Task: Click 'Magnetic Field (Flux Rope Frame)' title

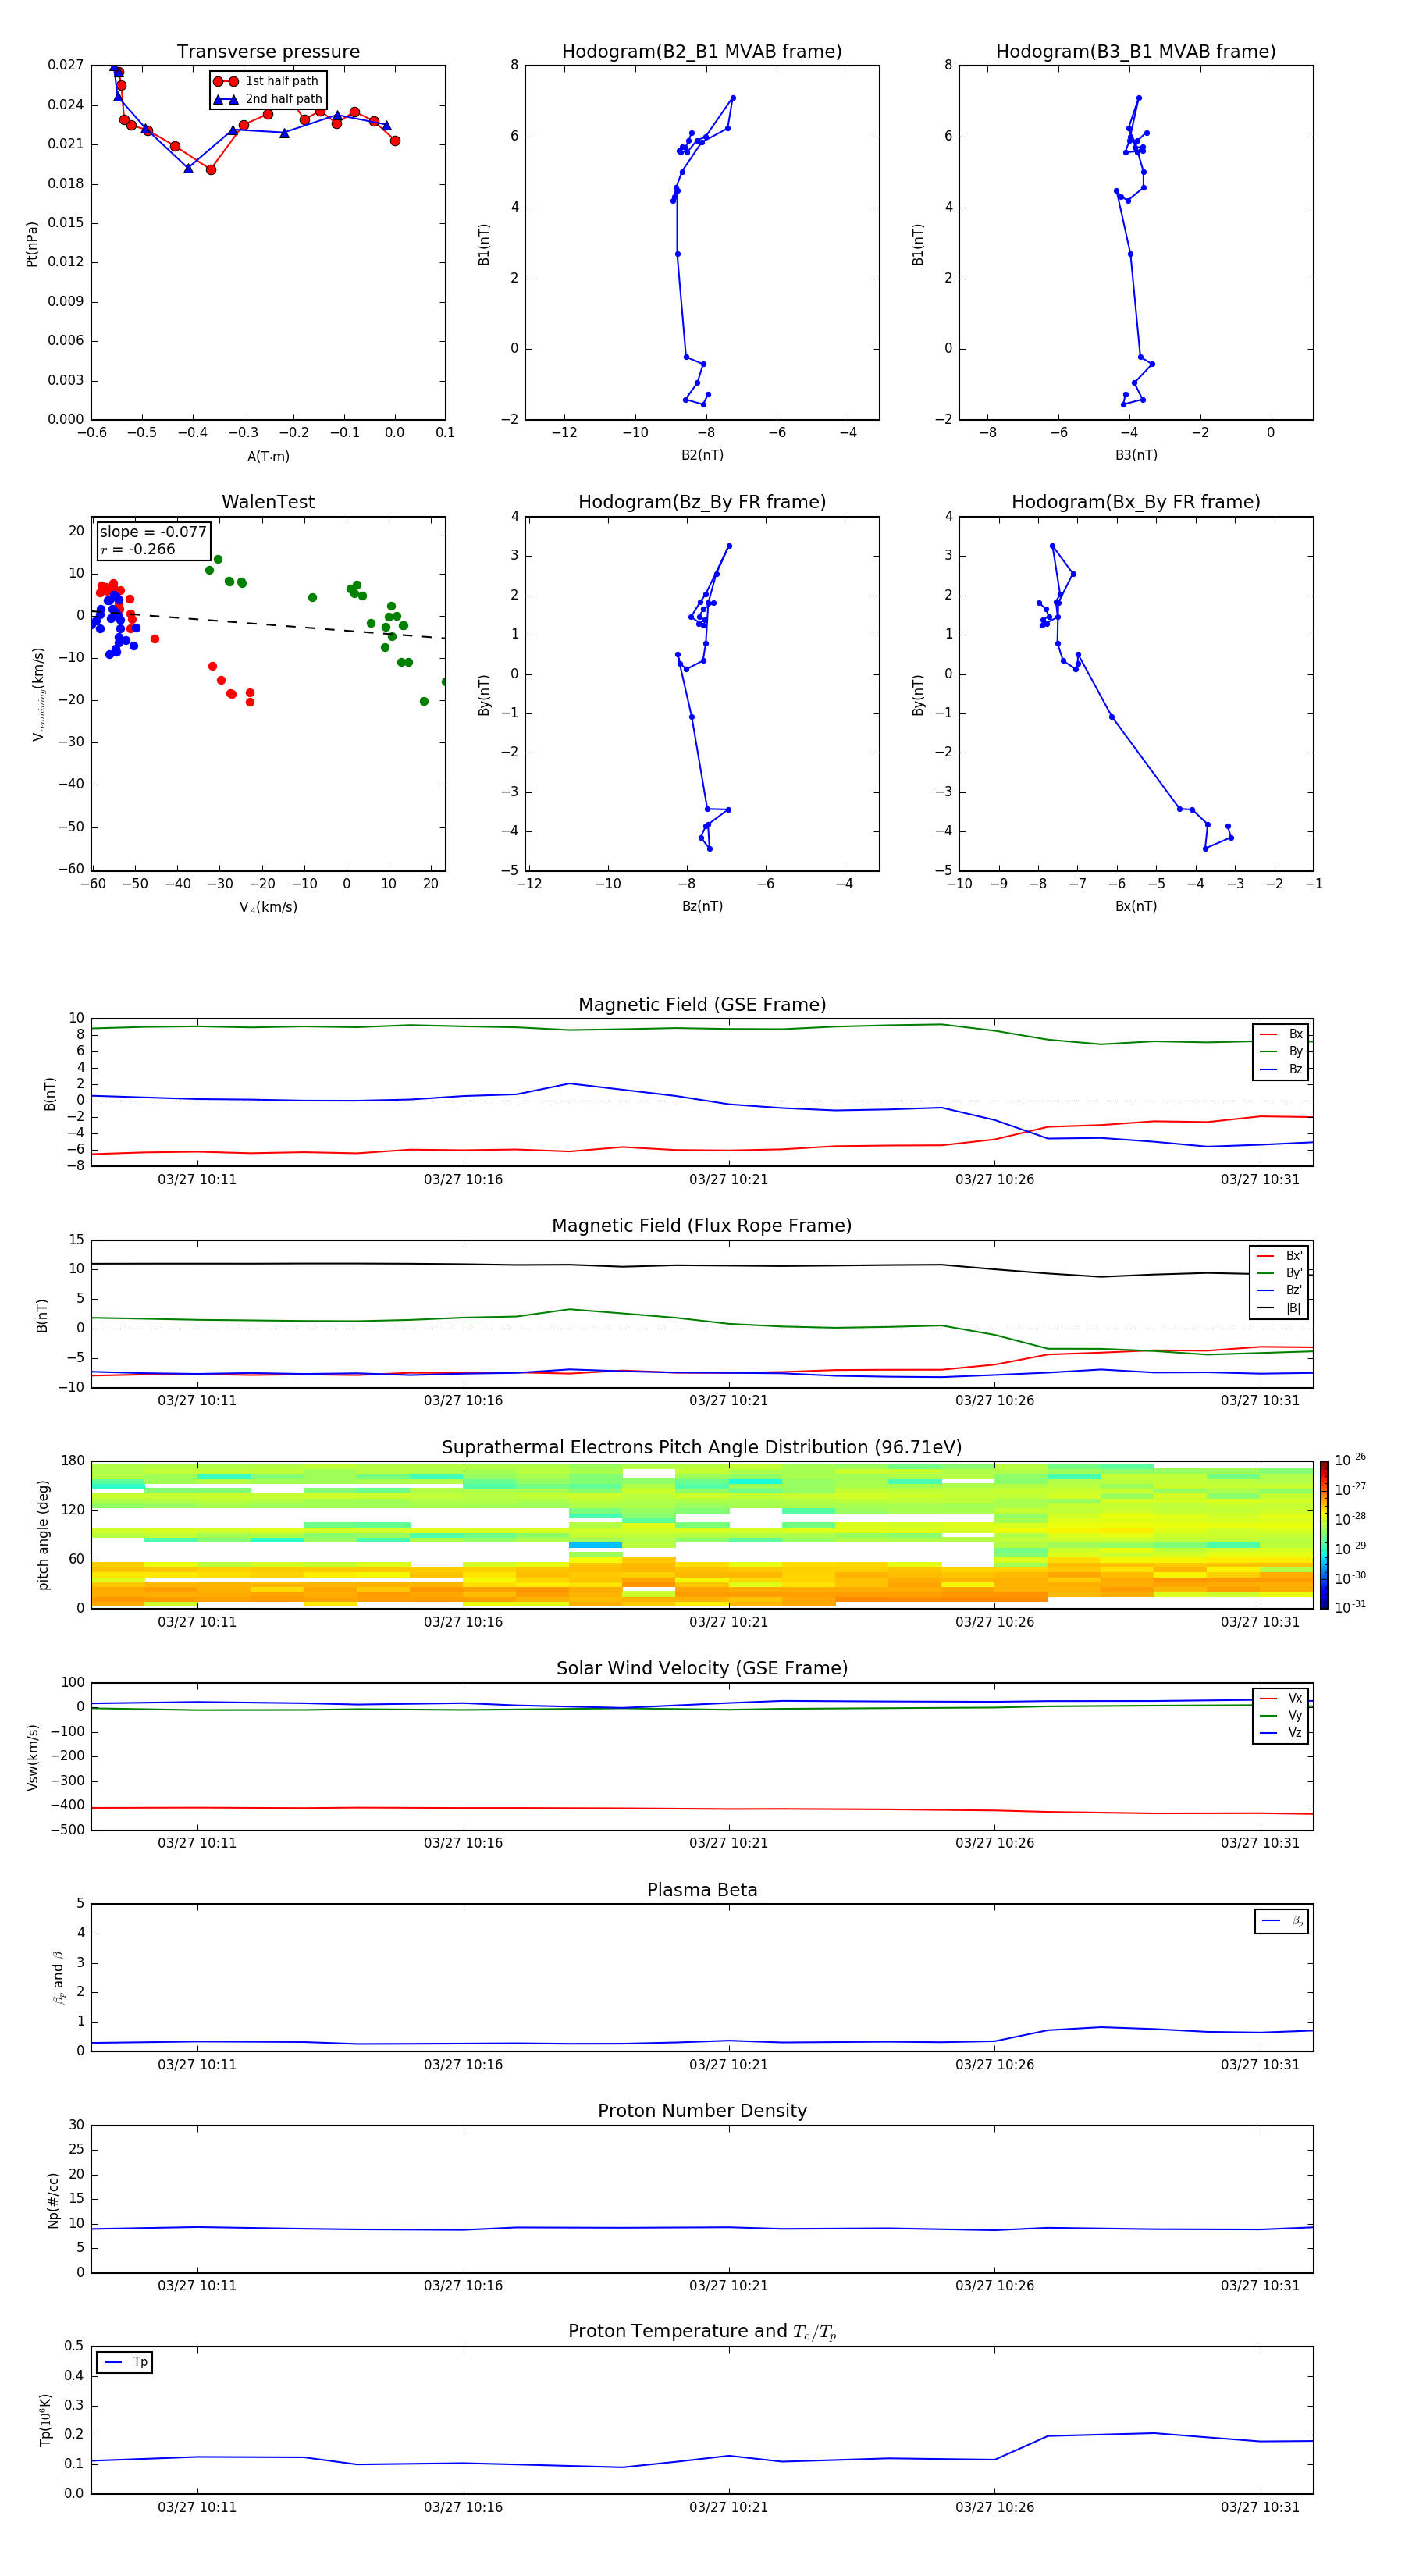Action: pos(702,1226)
